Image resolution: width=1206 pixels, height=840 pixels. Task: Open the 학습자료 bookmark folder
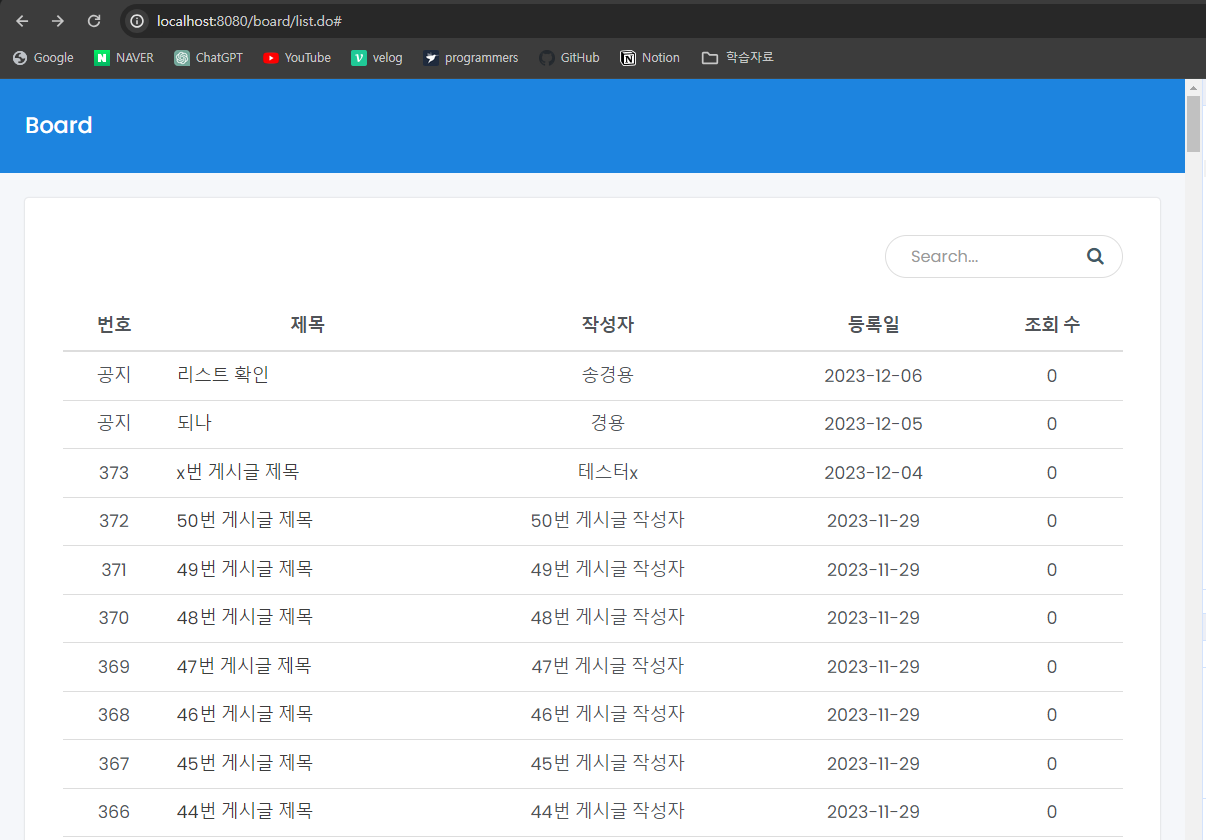738,58
